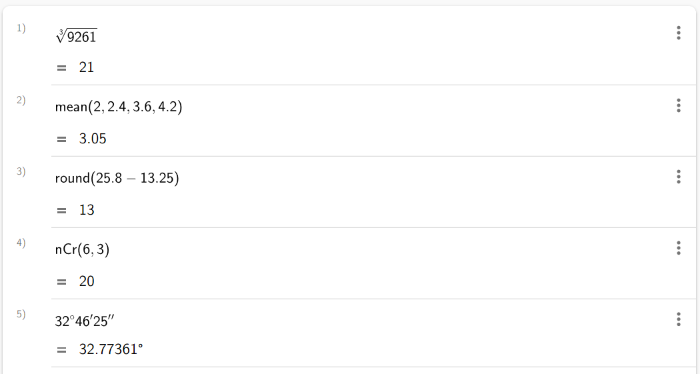
Task: Click the cube root of 9261 expression
Action: coord(76,36)
